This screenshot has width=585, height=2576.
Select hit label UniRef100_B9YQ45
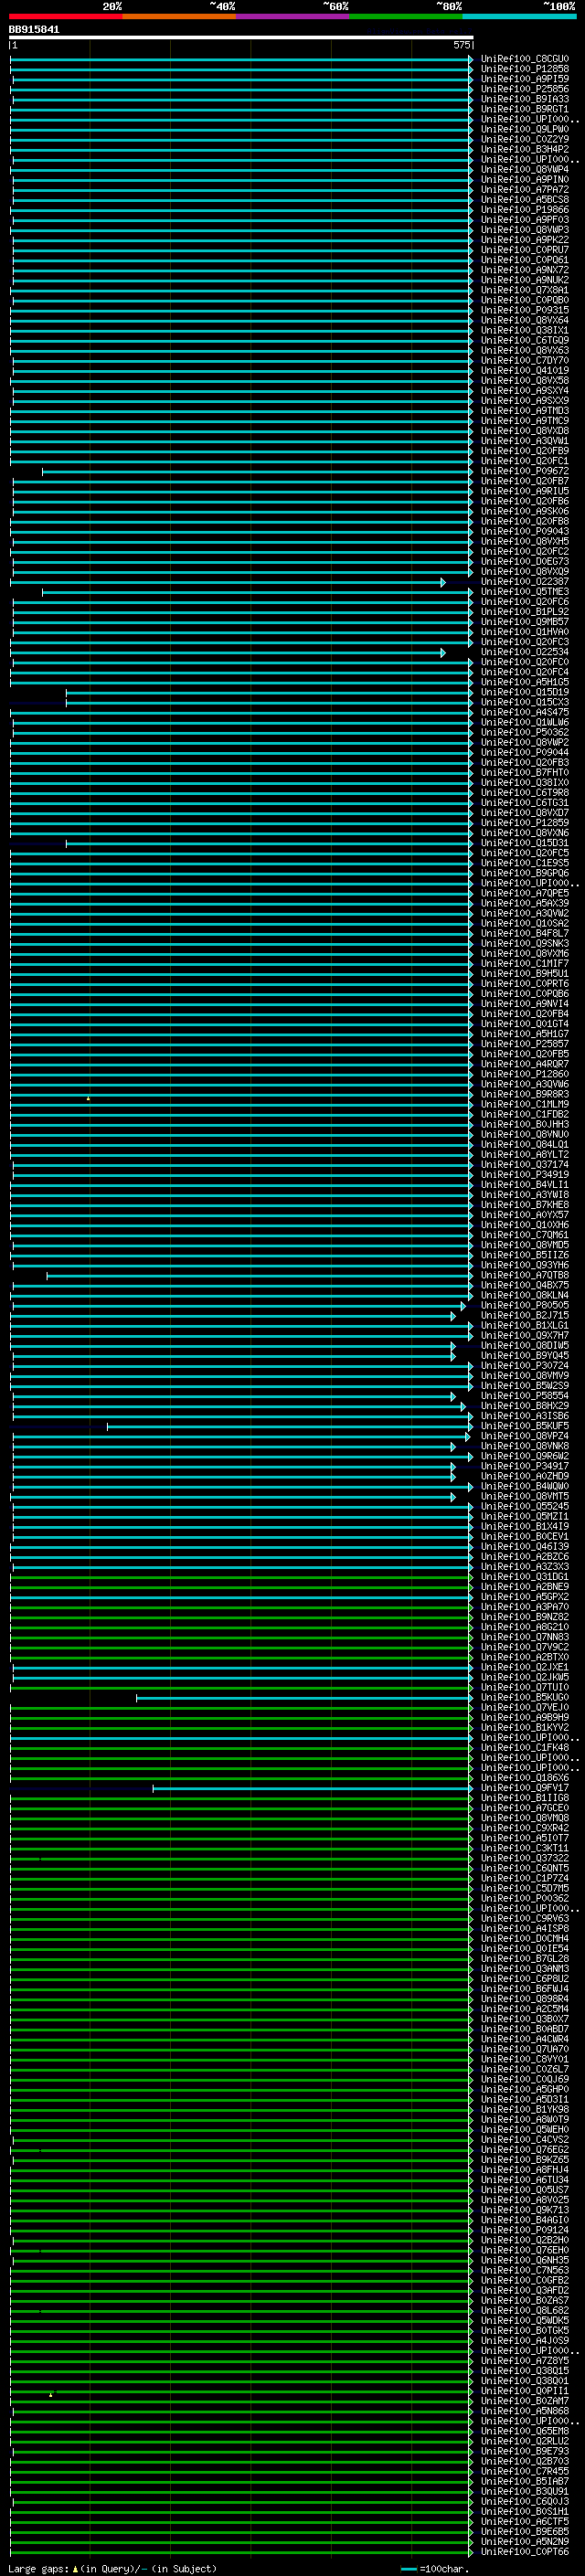(x=524, y=1355)
